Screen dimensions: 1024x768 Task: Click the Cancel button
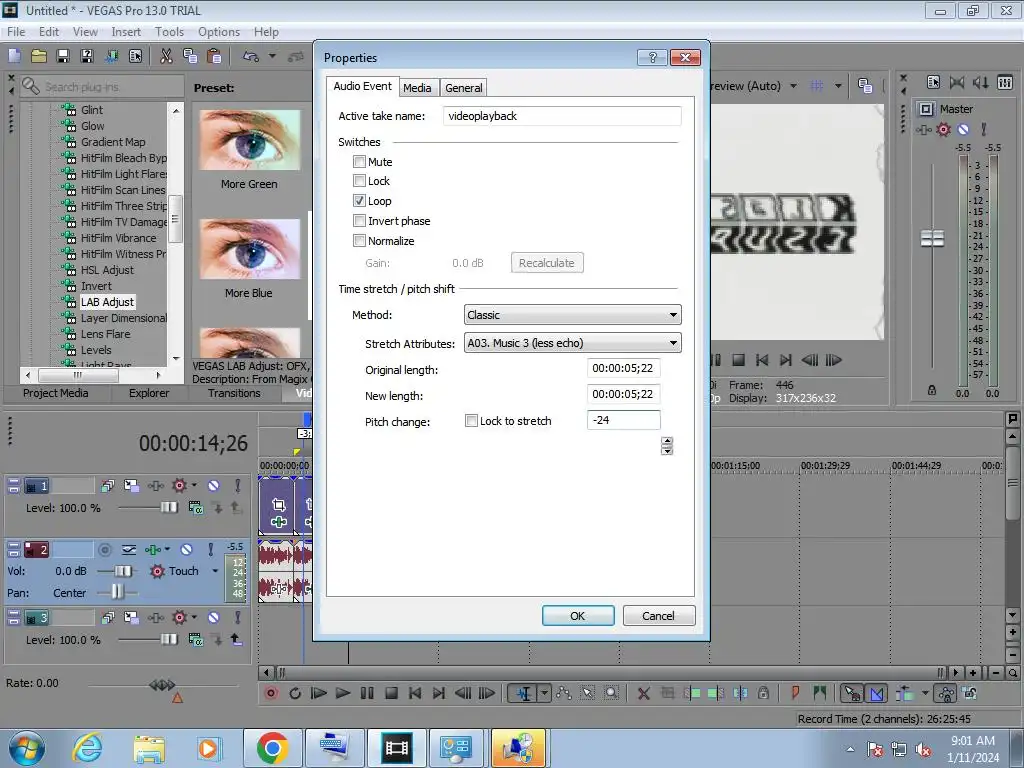(658, 616)
